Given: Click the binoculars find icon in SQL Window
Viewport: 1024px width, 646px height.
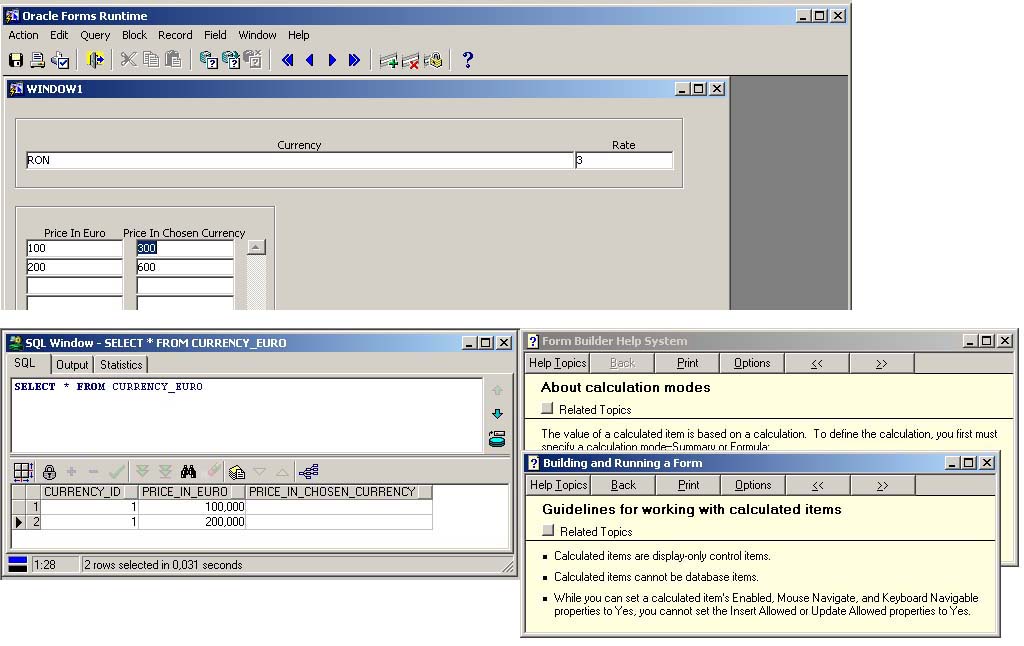Looking at the screenshot, I should click(x=188, y=471).
